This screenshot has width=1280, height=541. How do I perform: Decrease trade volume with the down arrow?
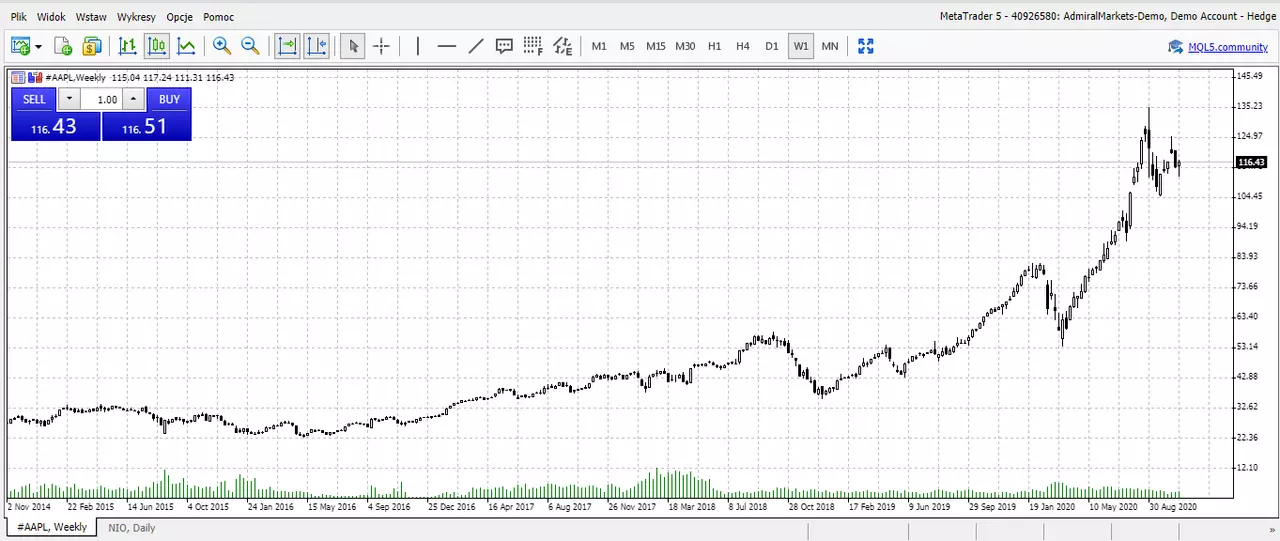pos(68,99)
